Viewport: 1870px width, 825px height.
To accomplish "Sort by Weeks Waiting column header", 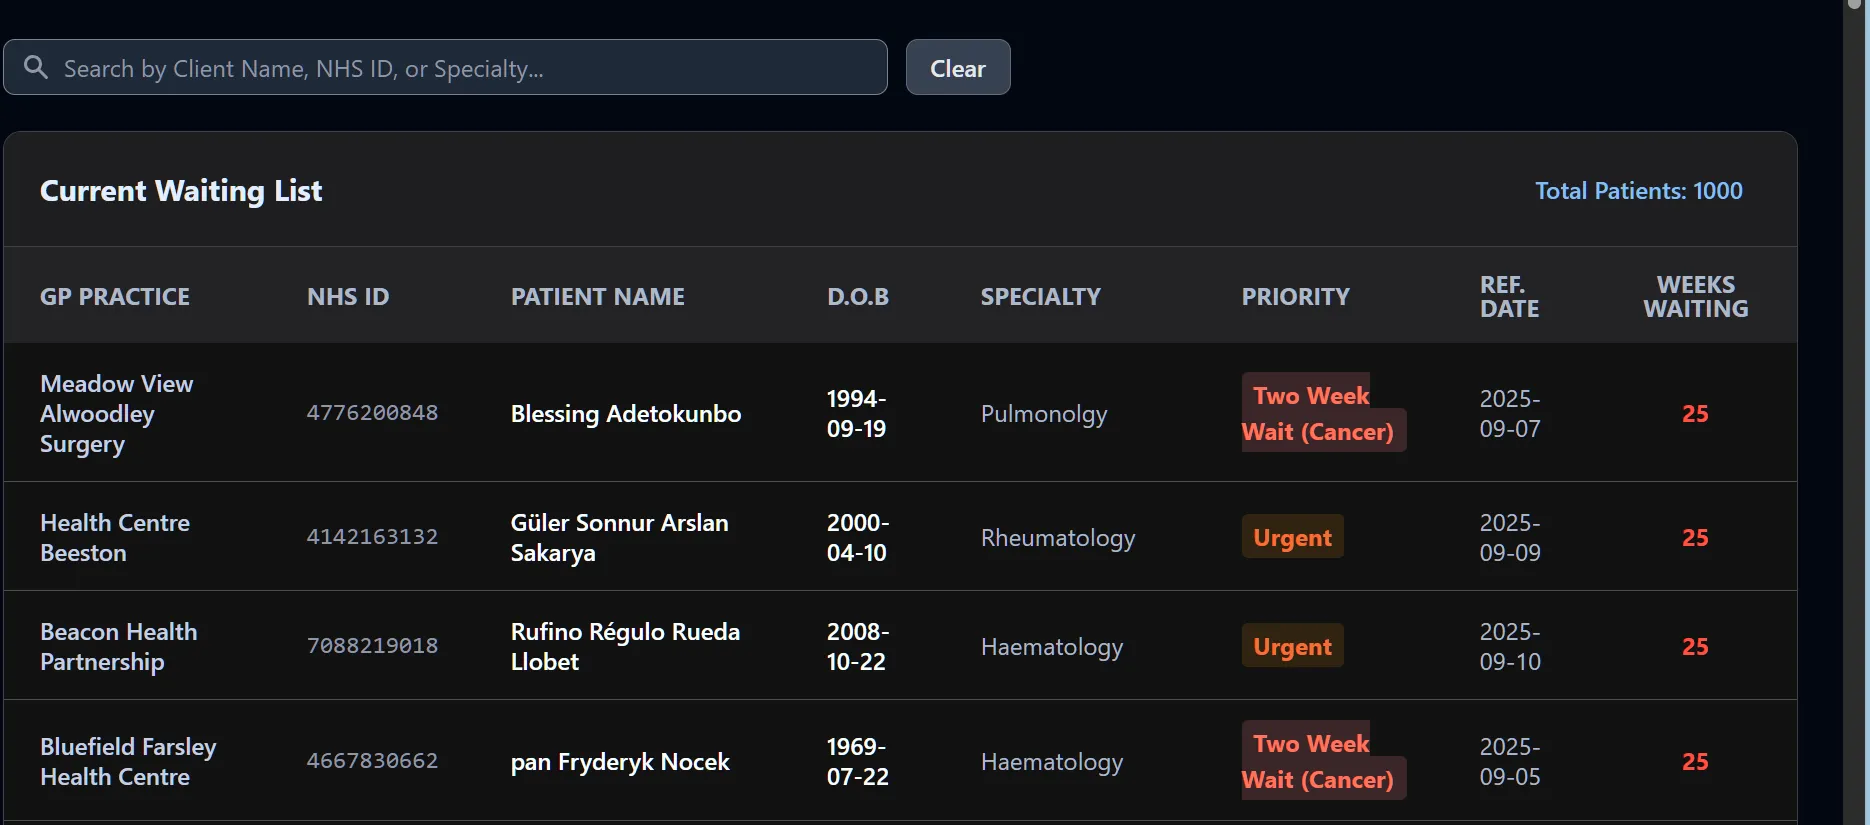I will tap(1696, 297).
